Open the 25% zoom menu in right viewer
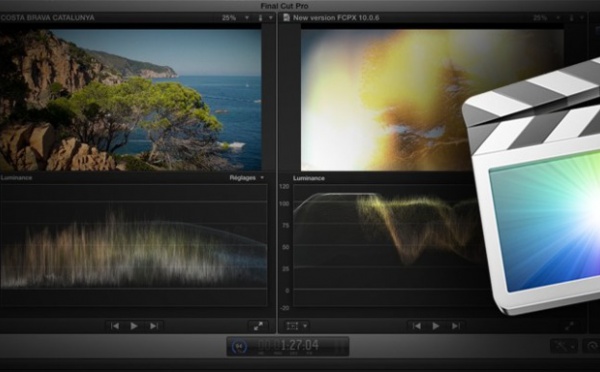Viewport: 600px width, 372px height. (x=546, y=18)
